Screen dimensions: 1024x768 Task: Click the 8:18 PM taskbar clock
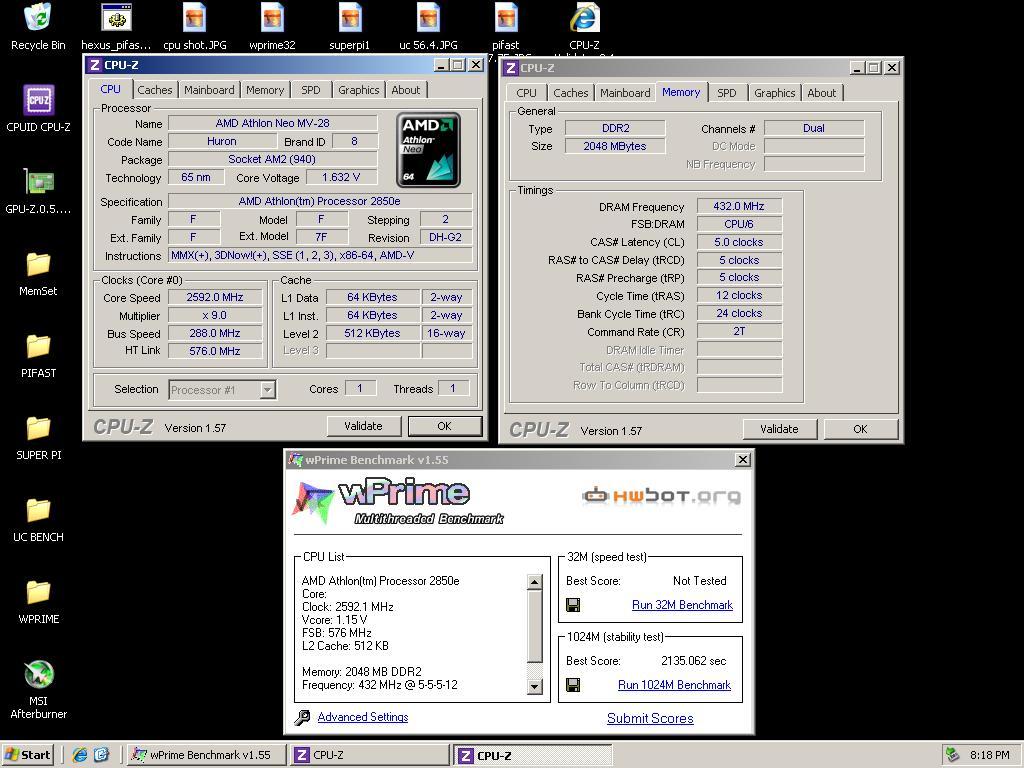point(989,755)
